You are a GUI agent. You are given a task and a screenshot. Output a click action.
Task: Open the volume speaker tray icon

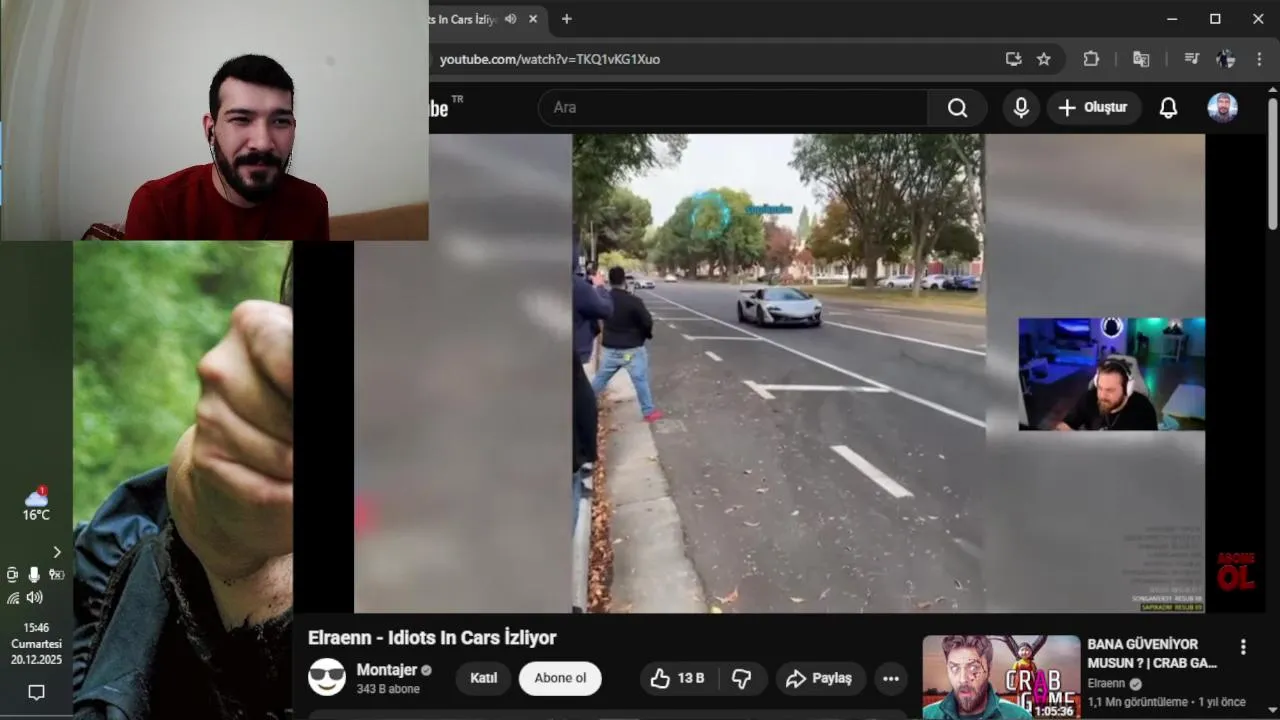(35, 598)
